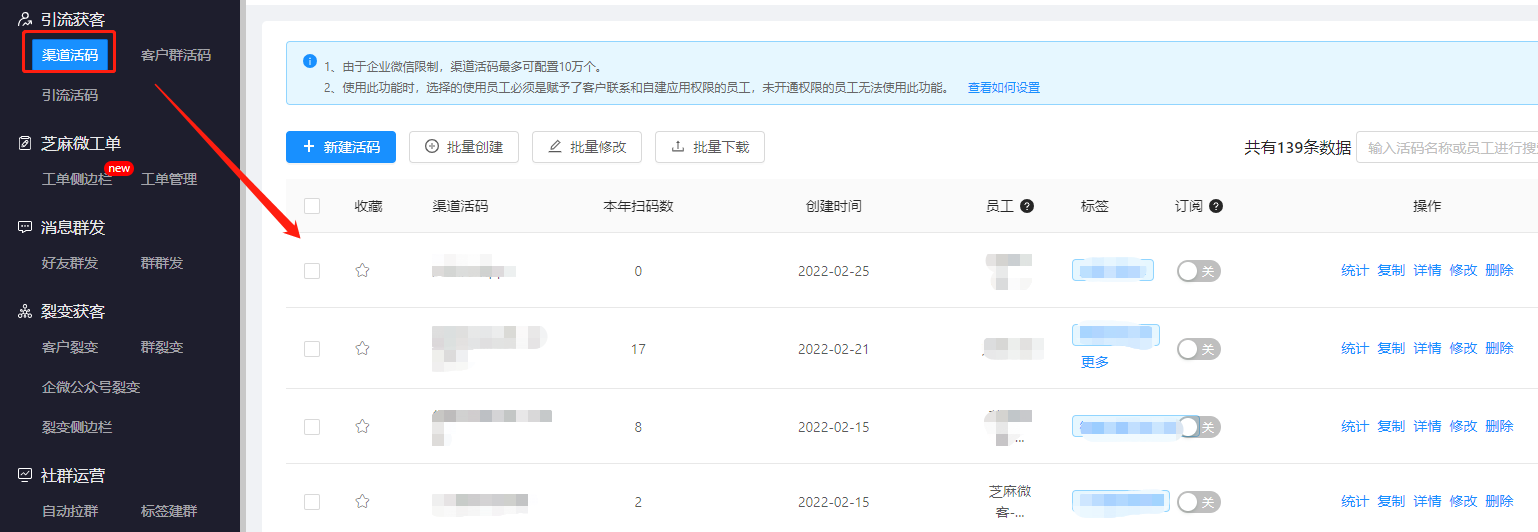Turn on subscription for the 2022-02-21 row
Image resolution: width=1538 pixels, height=532 pixels.
point(1198,349)
